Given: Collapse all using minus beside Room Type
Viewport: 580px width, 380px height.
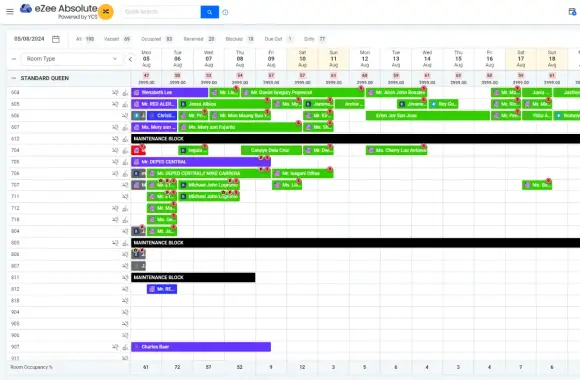Looking at the screenshot, I should 14,59.
